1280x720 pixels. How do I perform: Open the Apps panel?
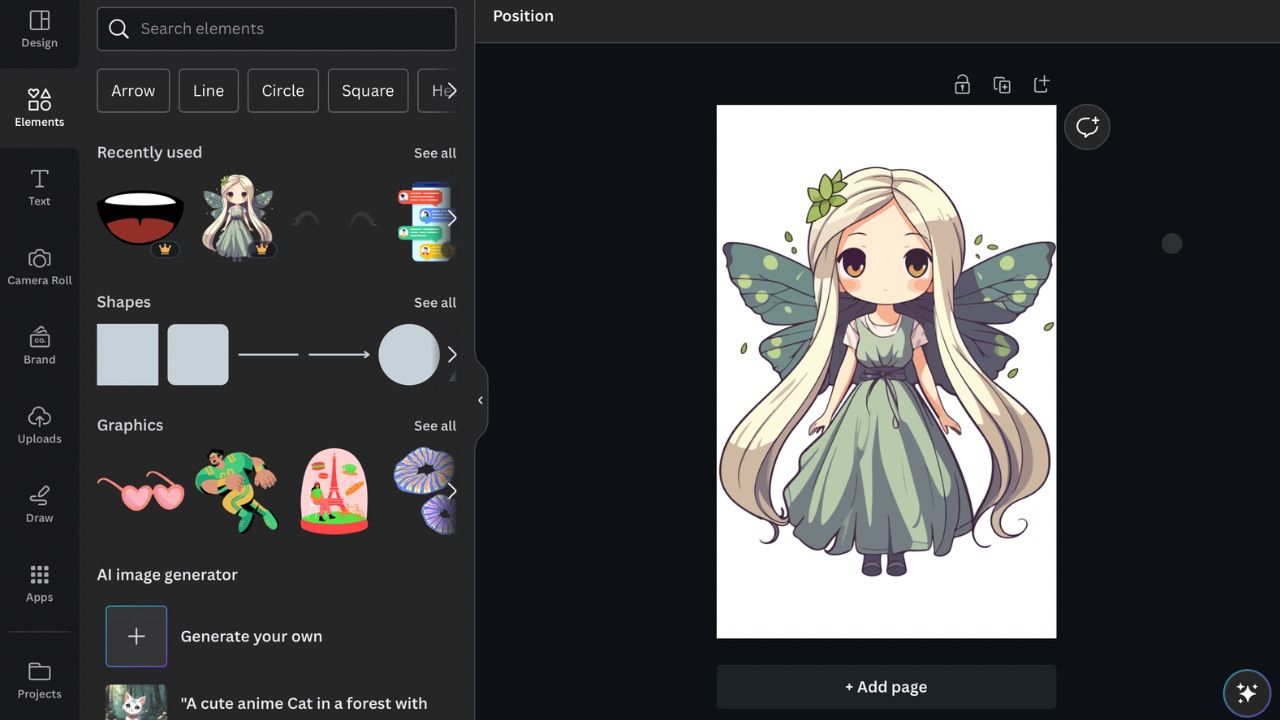[x=39, y=583]
